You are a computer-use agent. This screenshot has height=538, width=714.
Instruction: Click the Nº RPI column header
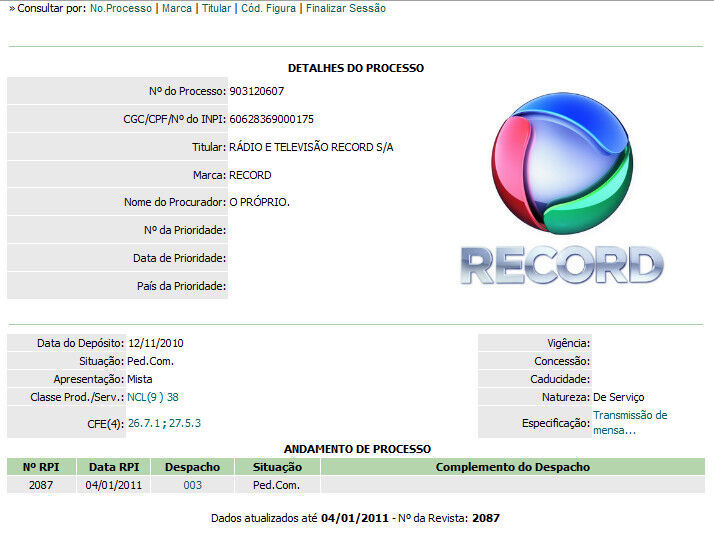pos(41,467)
